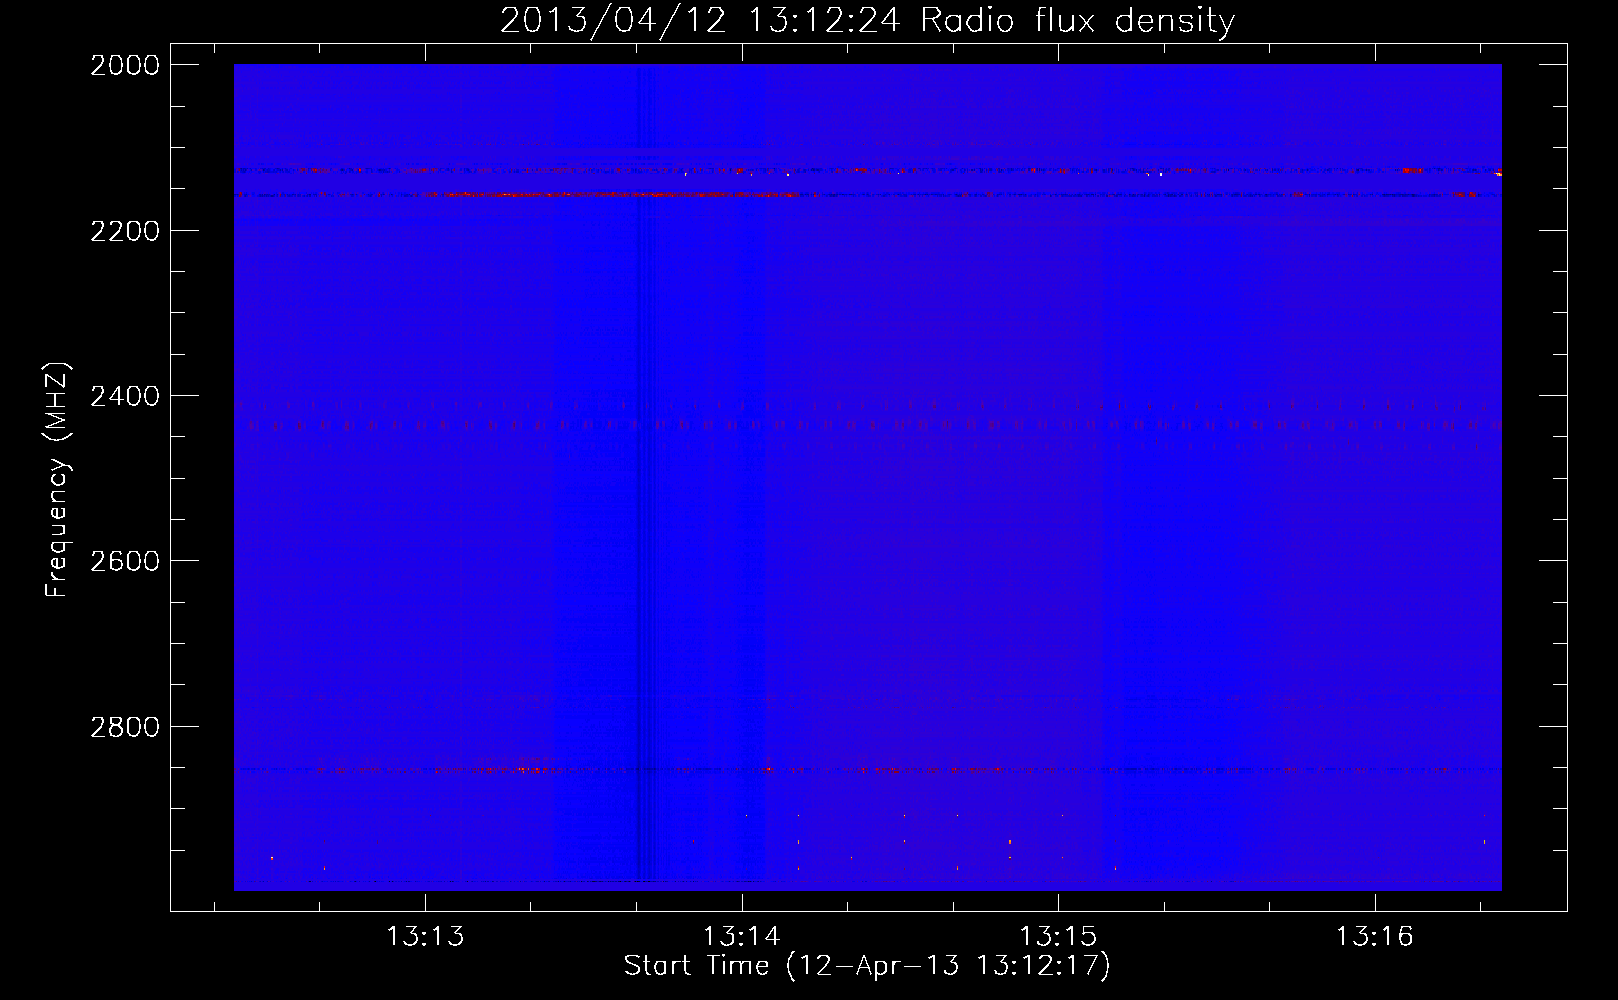The width and height of the screenshot is (1618, 1000).
Task: Select the 2600 frequency tick label
Action: tap(125, 561)
